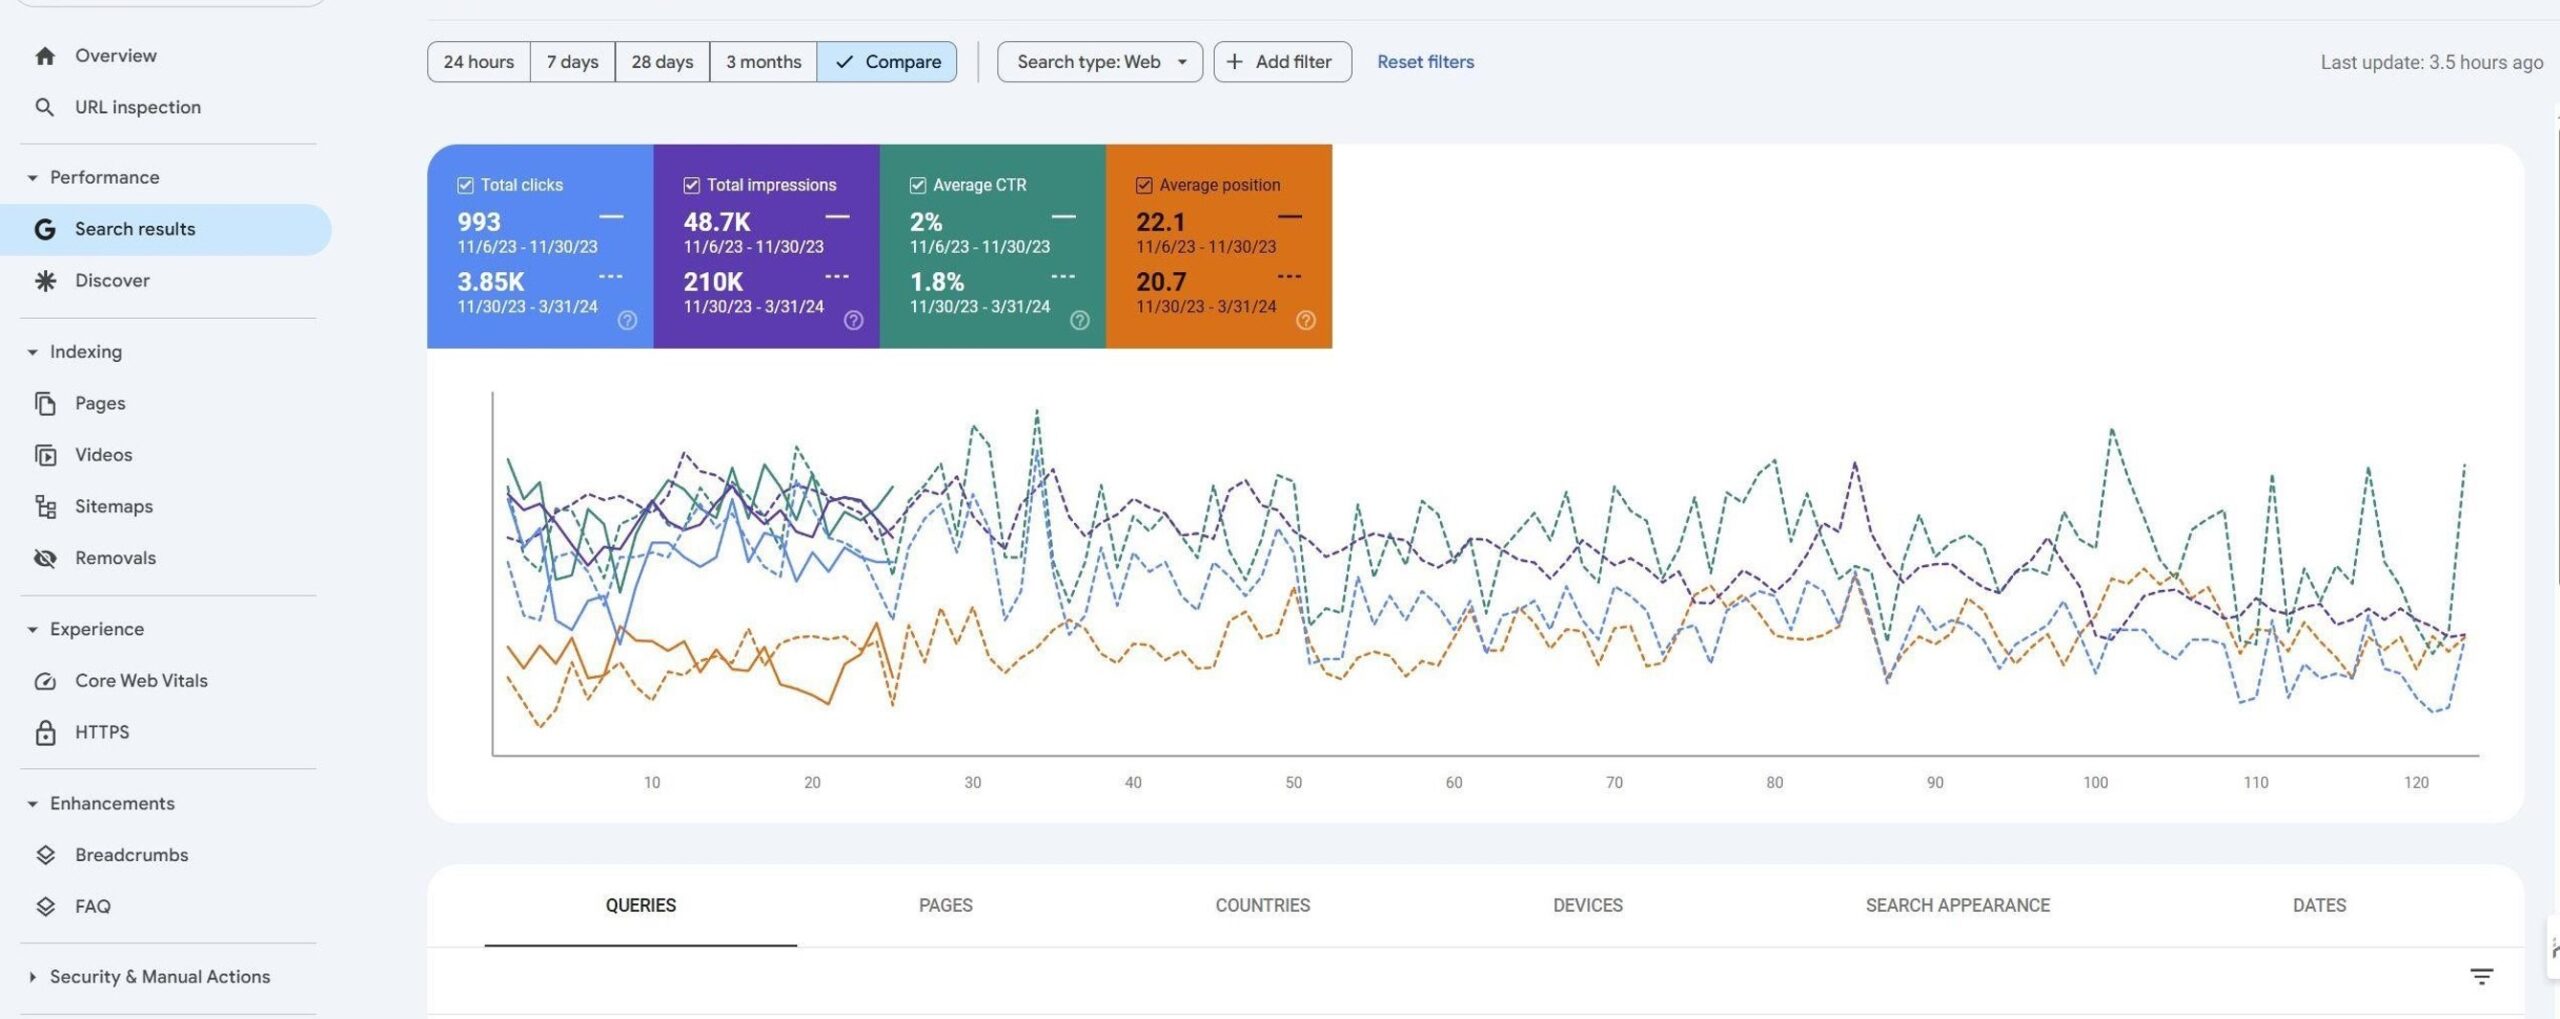Screen dimensions: 2560x1019
Task: Toggle the Average CTR checkbox
Action: (917, 185)
